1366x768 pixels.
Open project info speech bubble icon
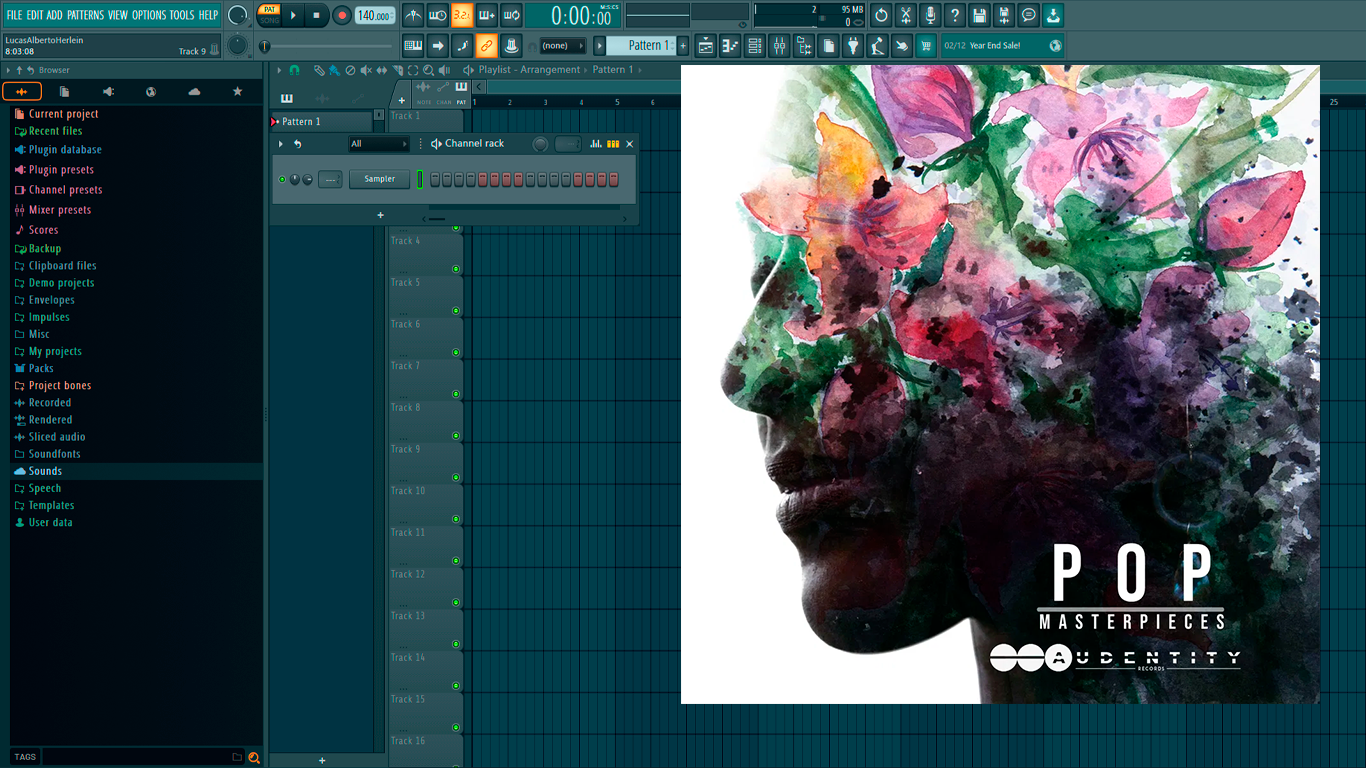point(1028,15)
